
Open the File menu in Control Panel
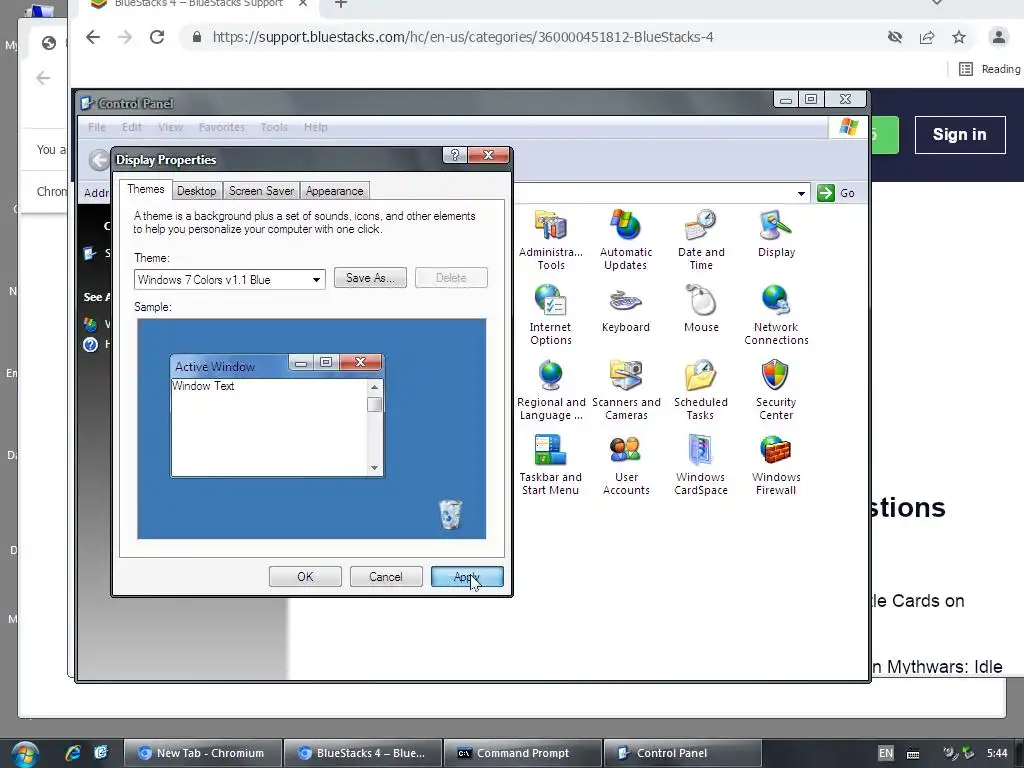tap(97, 127)
